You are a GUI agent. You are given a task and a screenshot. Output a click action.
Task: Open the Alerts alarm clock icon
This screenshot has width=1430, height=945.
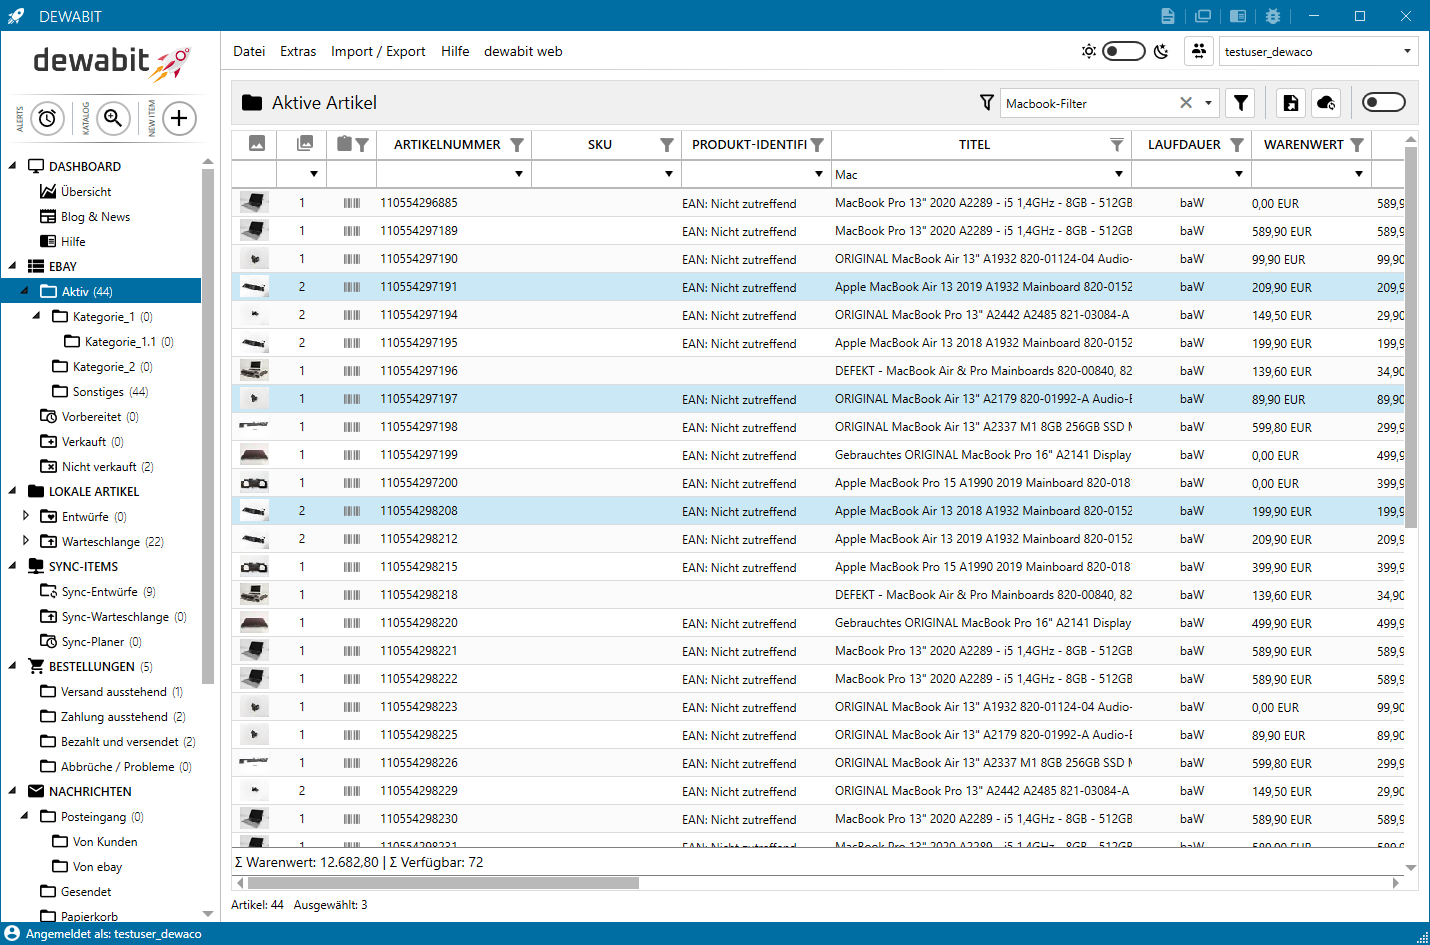[47, 118]
